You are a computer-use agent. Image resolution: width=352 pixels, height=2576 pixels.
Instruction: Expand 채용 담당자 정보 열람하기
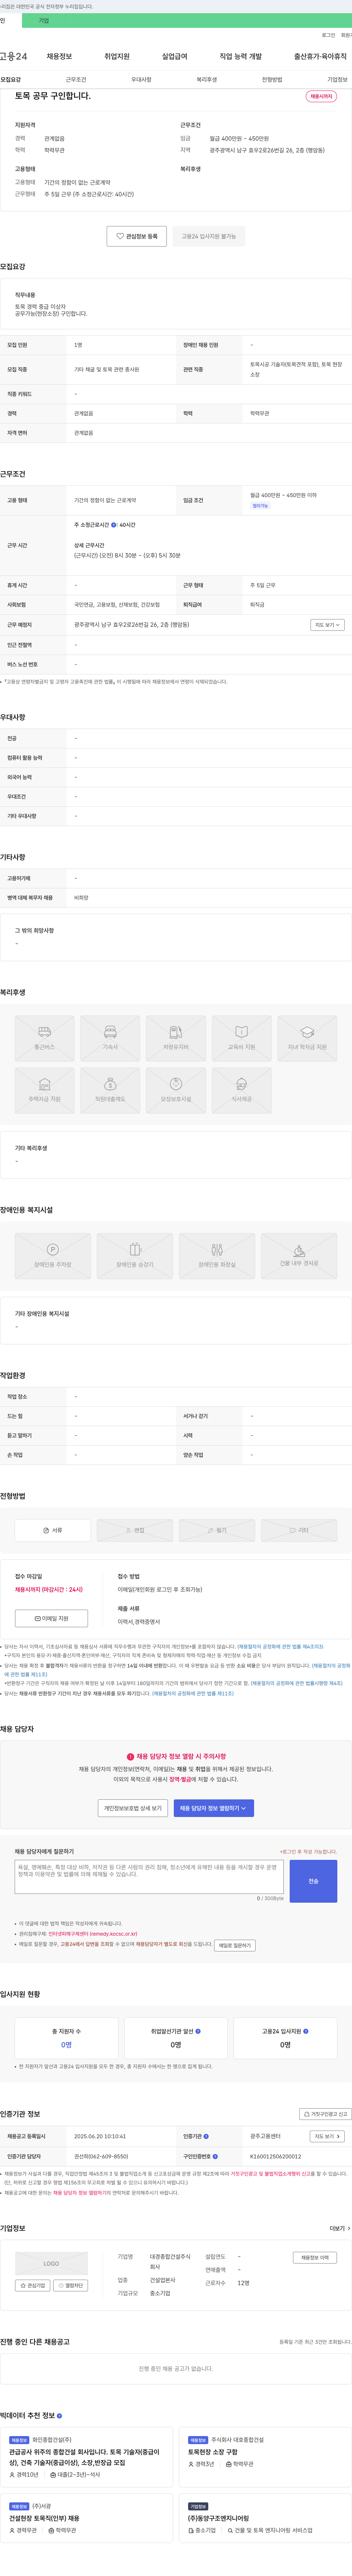tap(214, 1808)
